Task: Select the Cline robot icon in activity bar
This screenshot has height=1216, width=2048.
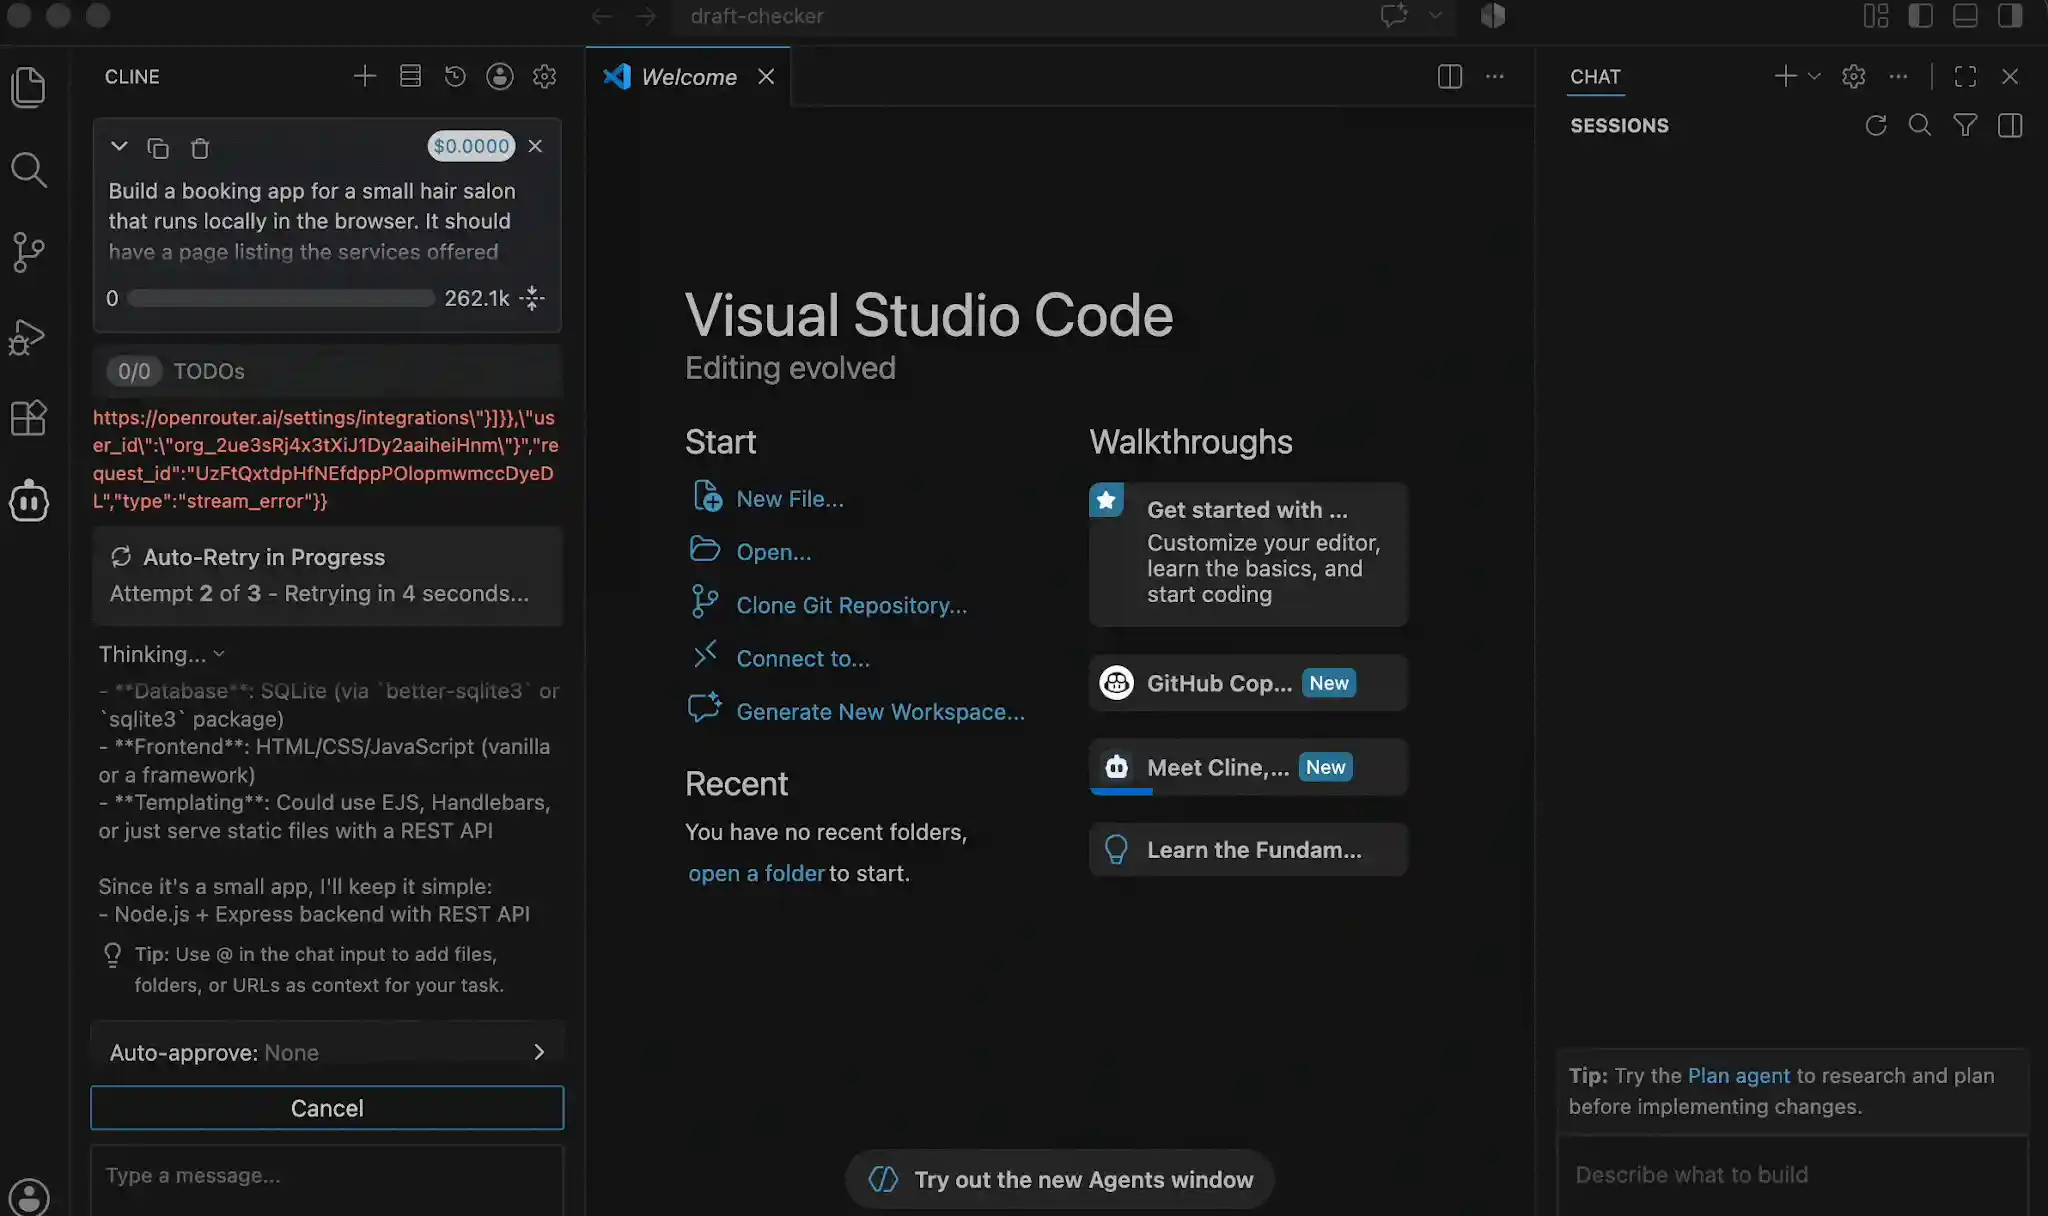Action: (x=28, y=500)
